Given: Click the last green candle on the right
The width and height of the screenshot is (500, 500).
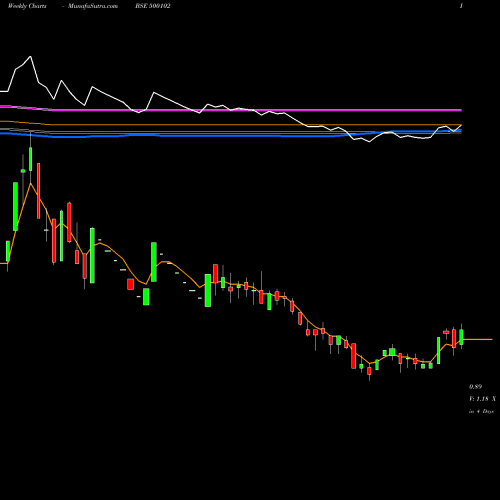Looking at the screenshot, I should coord(462,337).
